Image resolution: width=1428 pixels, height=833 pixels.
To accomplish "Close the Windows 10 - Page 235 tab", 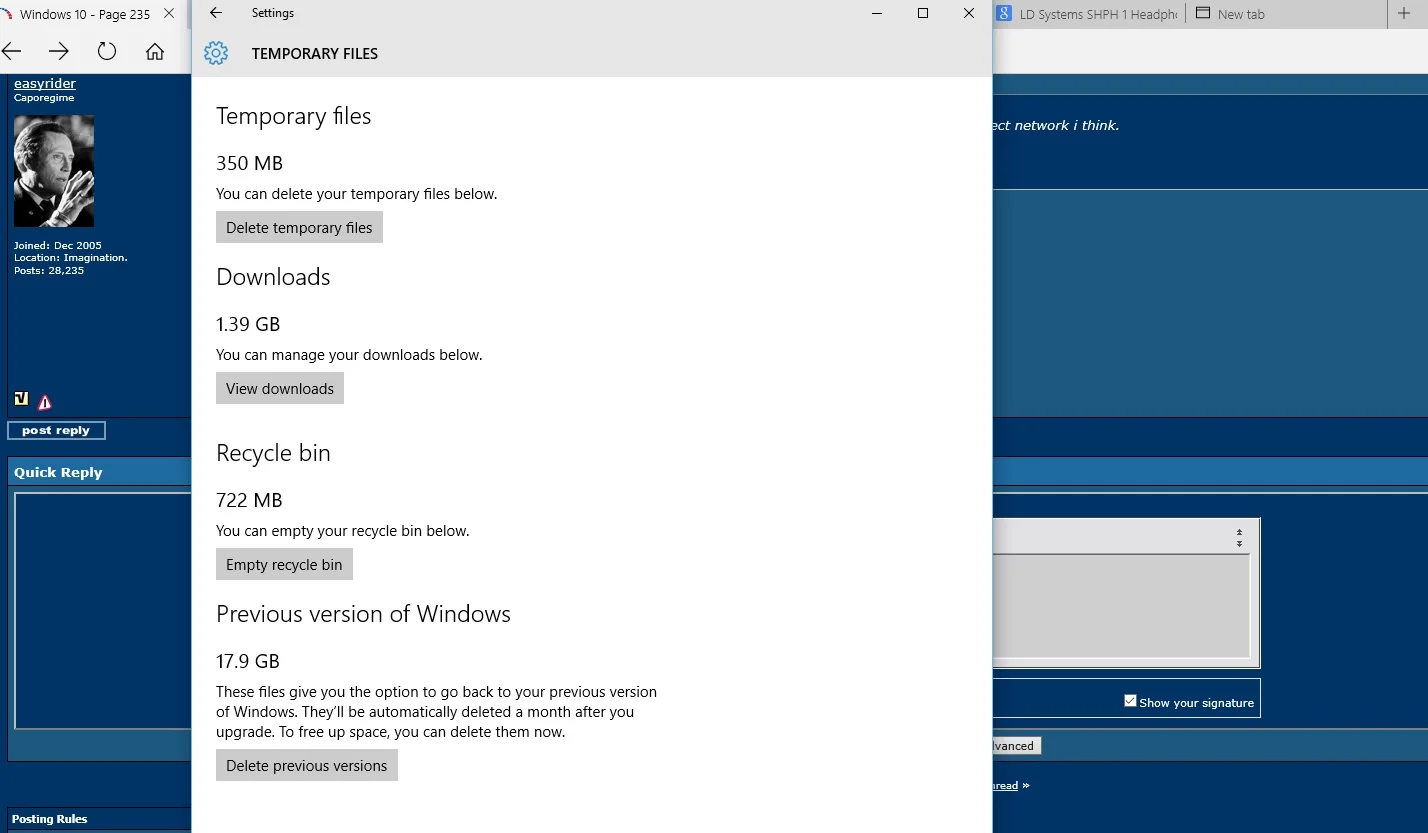I will coord(168,14).
